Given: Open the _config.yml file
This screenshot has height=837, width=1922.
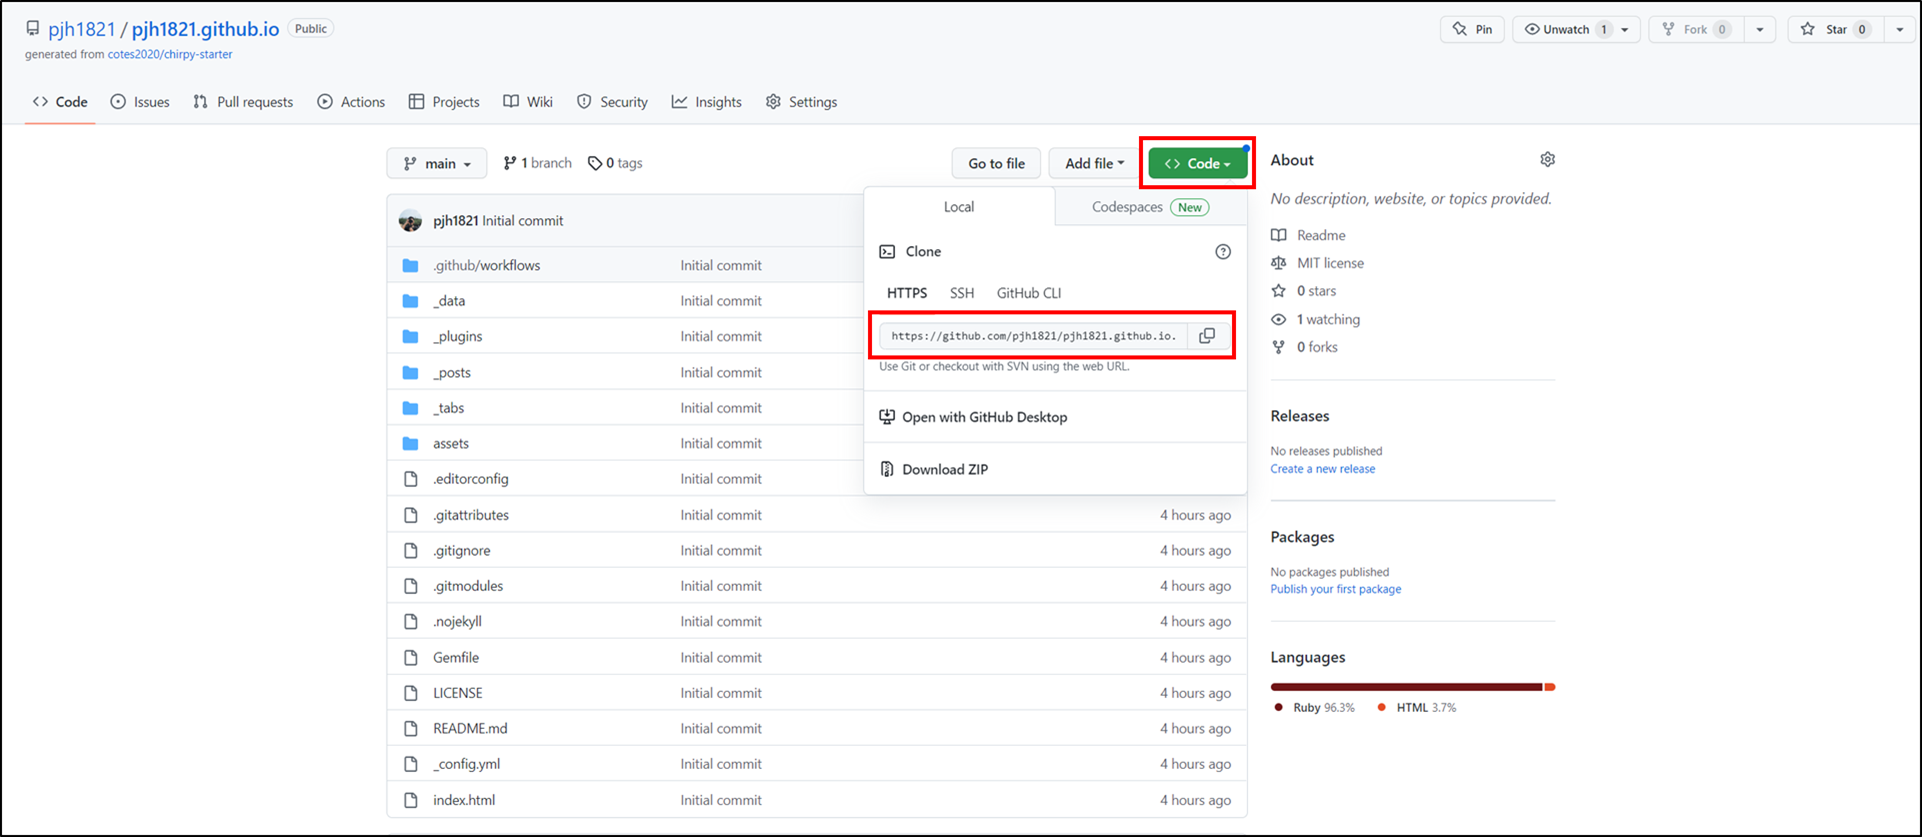Looking at the screenshot, I should tap(466, 764).
